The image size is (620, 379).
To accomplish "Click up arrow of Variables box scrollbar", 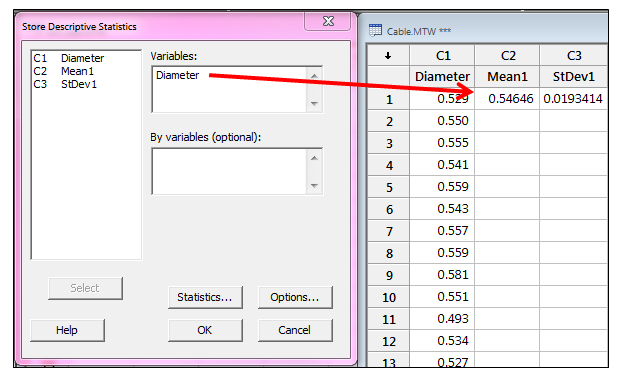I will coord(314,76).
